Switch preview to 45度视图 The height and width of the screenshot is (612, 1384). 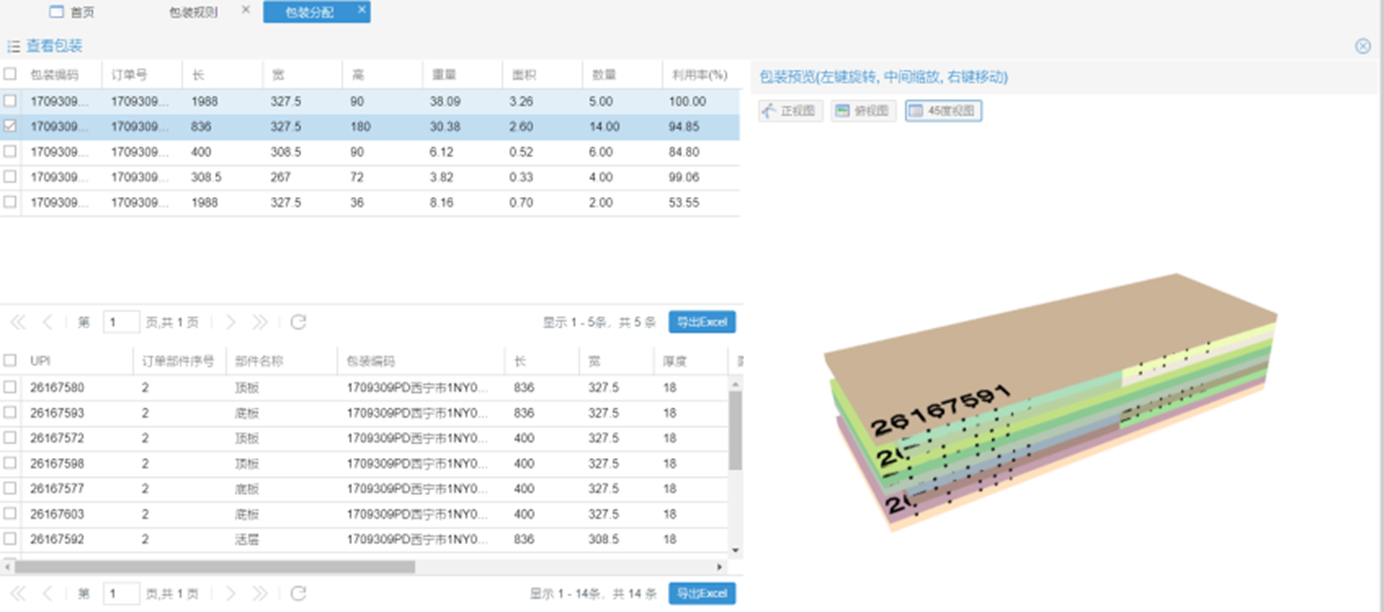[943, 111]
